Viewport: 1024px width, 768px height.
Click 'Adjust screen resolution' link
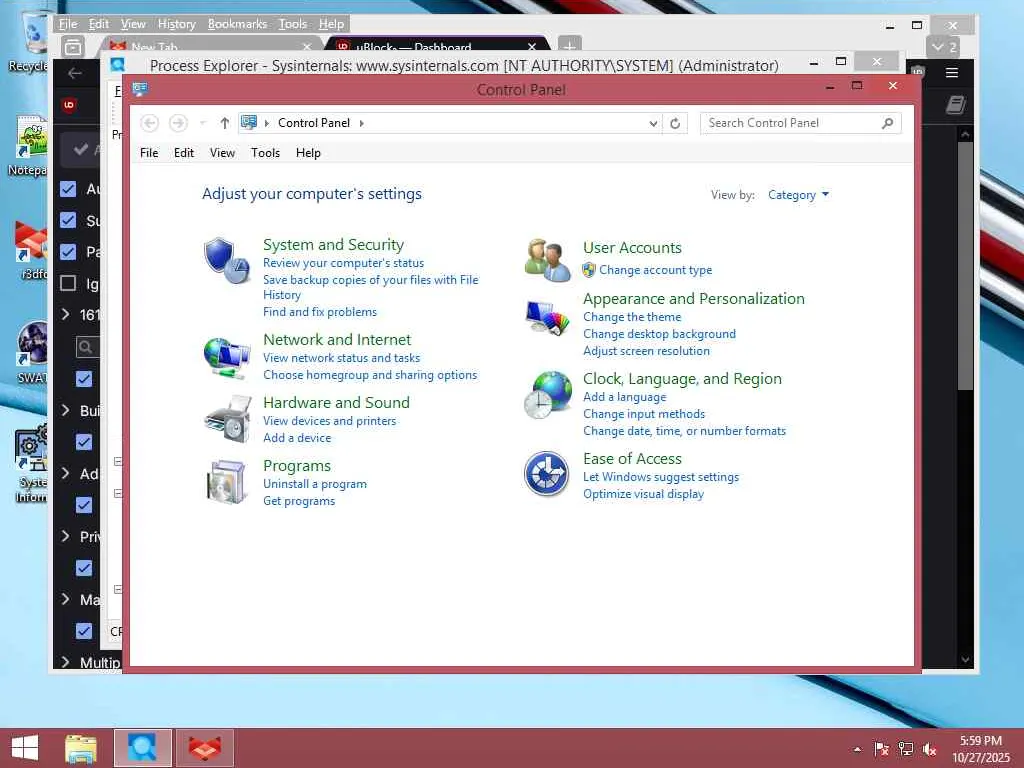(647, 351)
